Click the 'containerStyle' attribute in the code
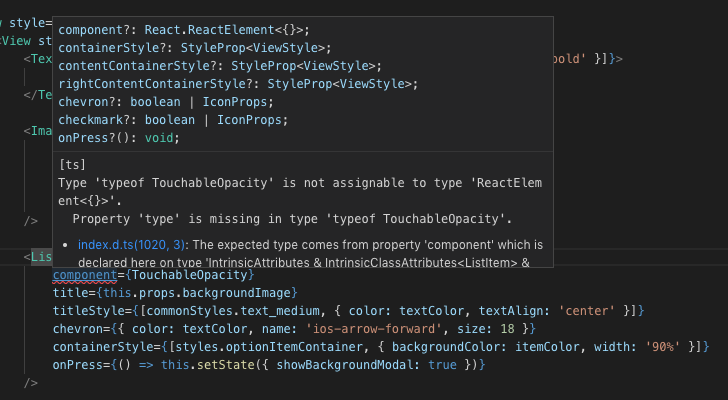Screen dimensions: 728x400 click(103, 347)
